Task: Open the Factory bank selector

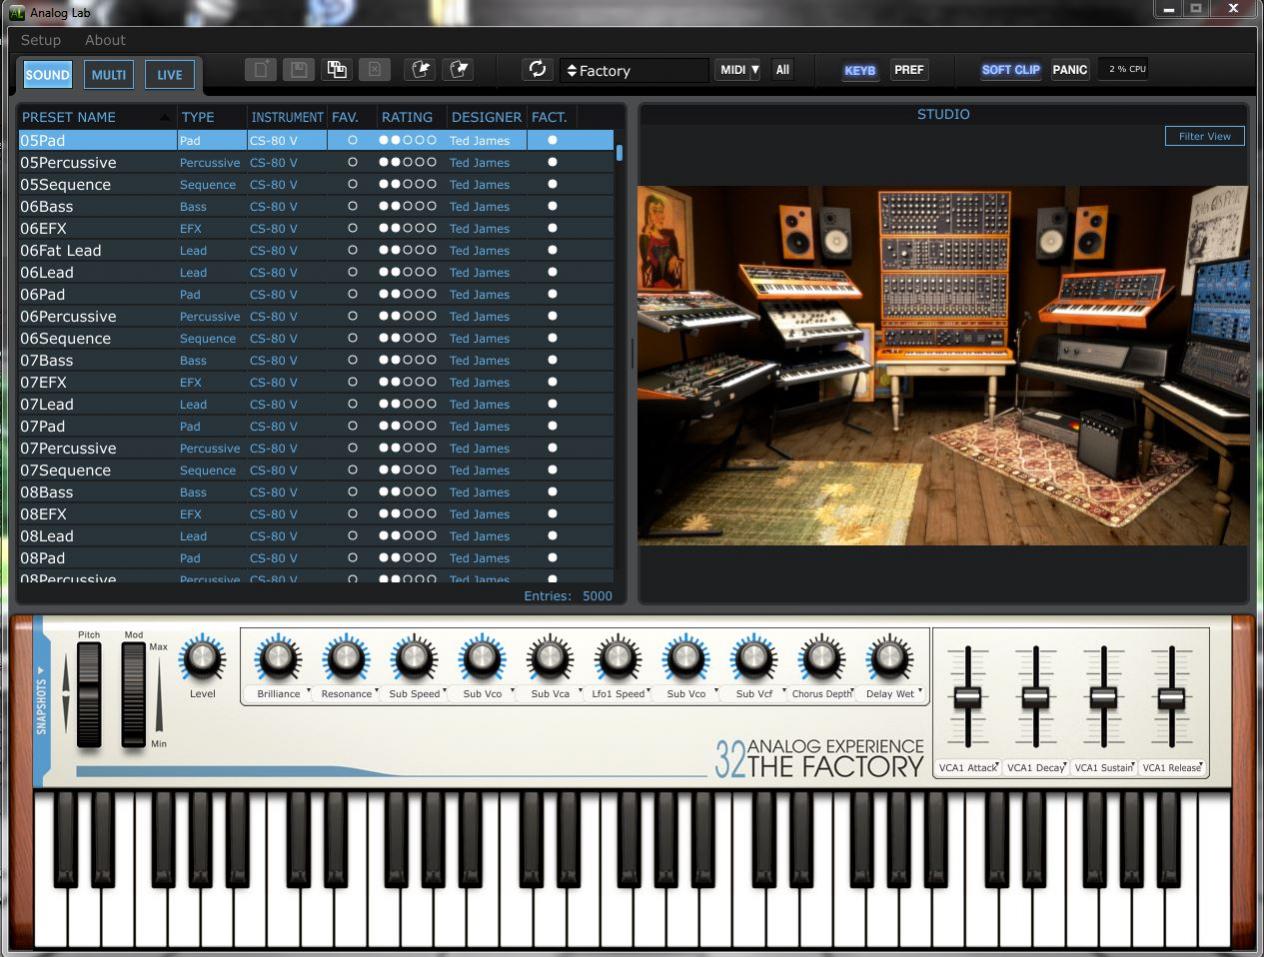Action: tap(634, 71)
